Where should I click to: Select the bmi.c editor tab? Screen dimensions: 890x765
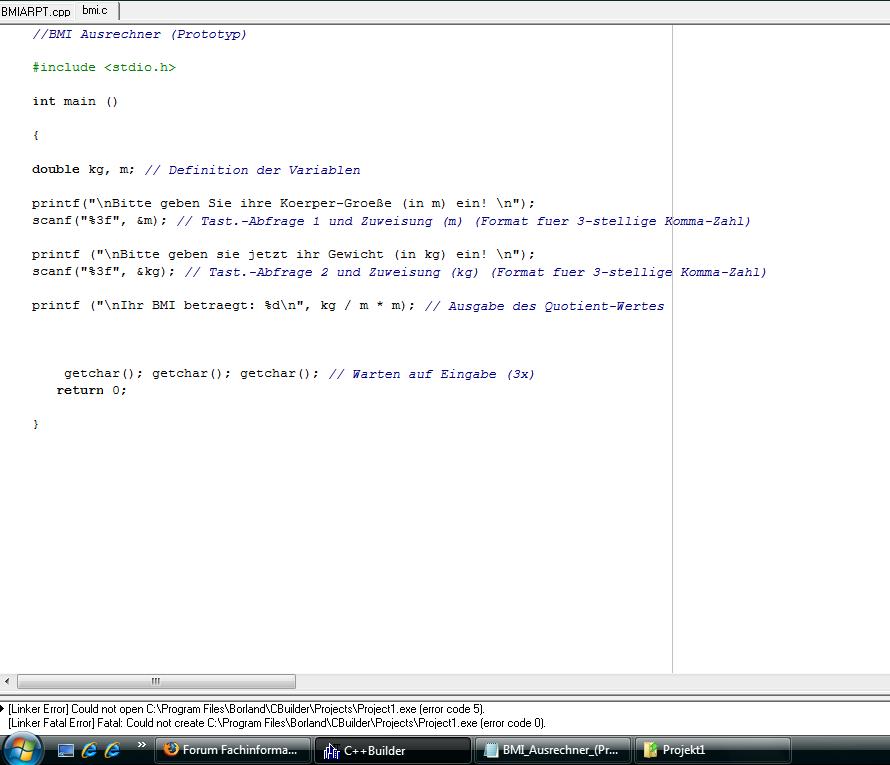(95, 10)
